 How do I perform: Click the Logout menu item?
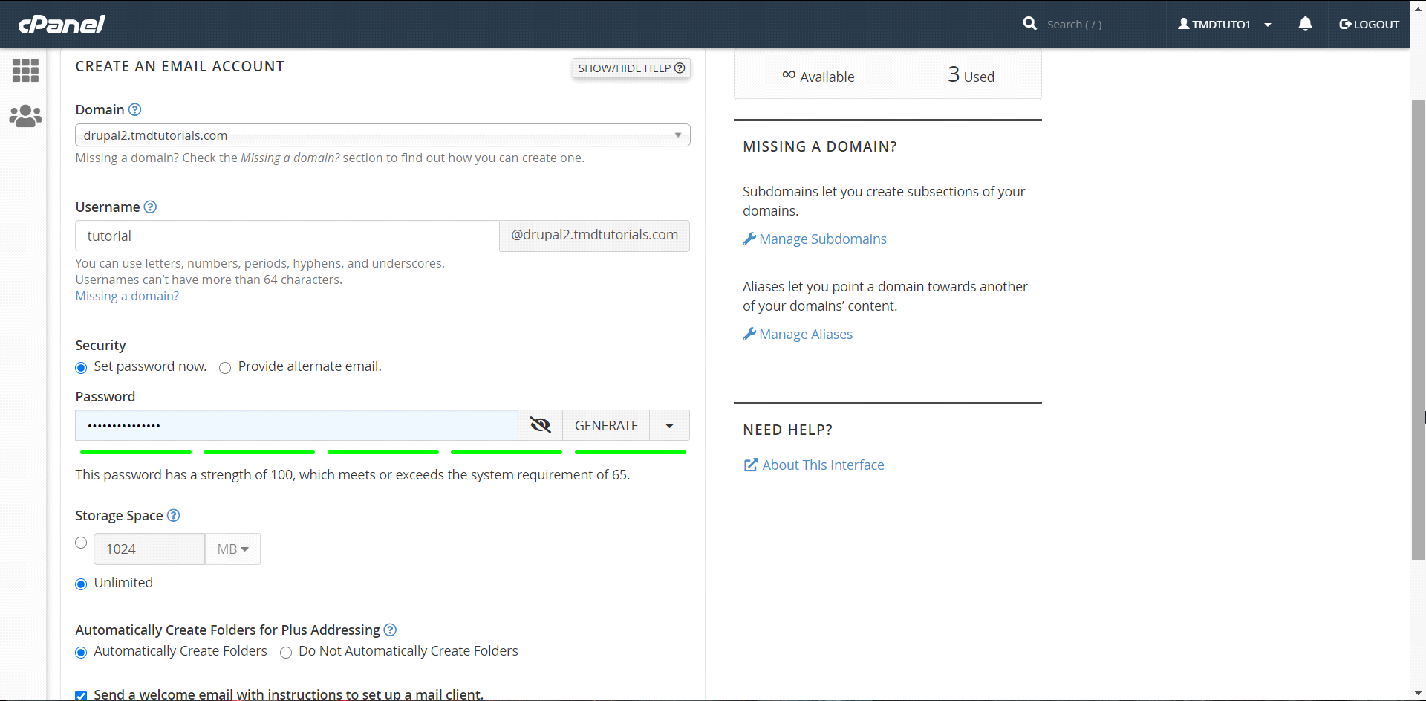pyautogui.click(x=1369, y=24)
